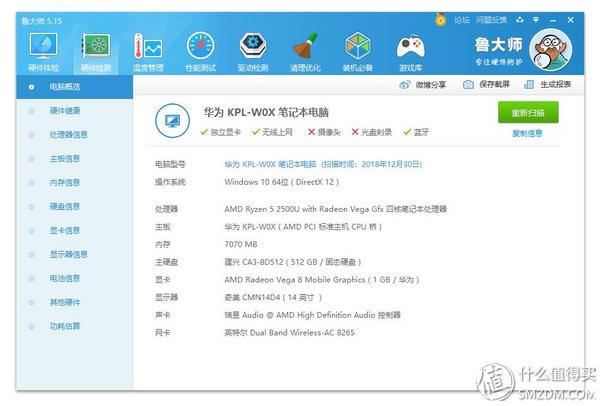Click 光盘刻录 cross indicator
The height and width of the screenshot is (406, 600).
coord(372,132)
